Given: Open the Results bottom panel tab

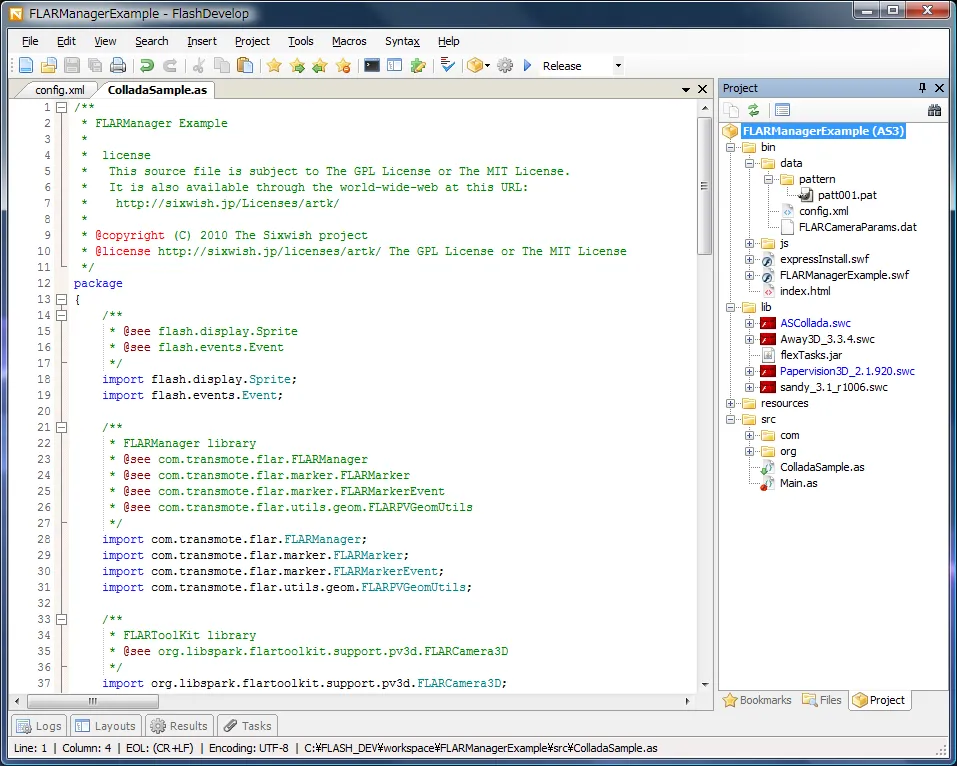Looking at the screenshot, I should [179, 726].
